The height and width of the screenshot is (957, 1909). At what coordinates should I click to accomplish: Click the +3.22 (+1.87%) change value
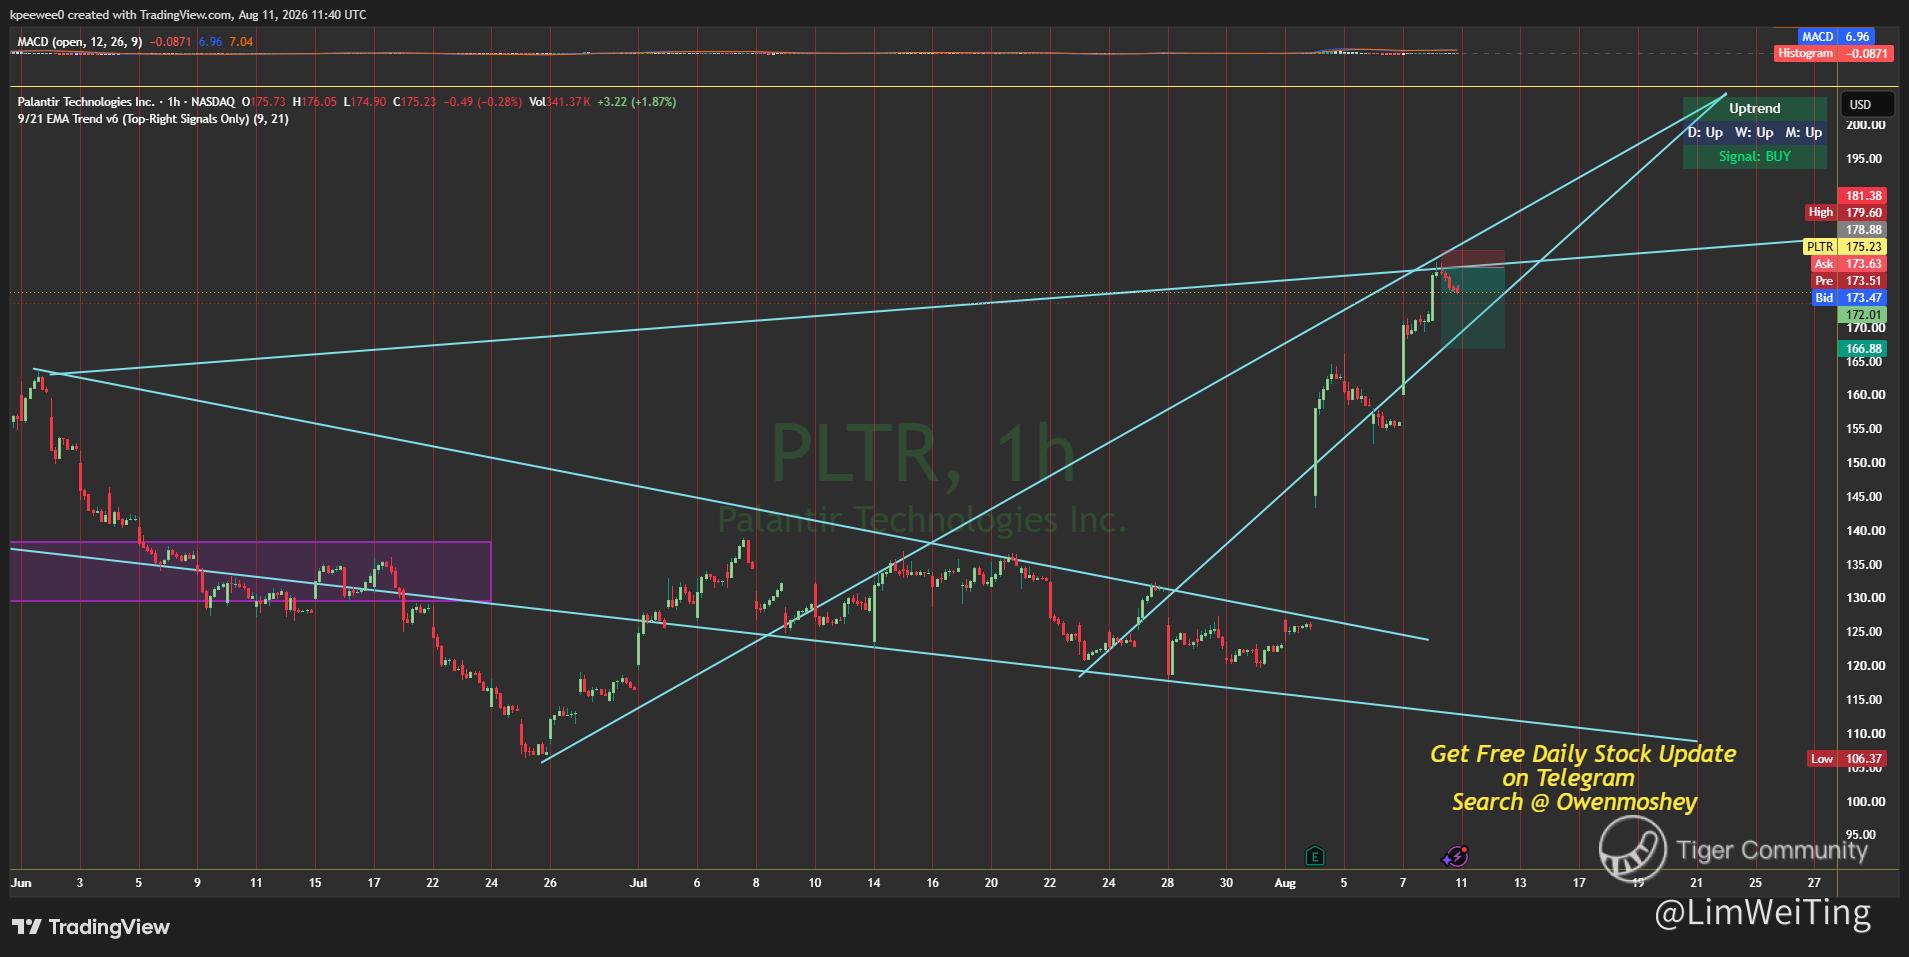[x=636, y=102]
